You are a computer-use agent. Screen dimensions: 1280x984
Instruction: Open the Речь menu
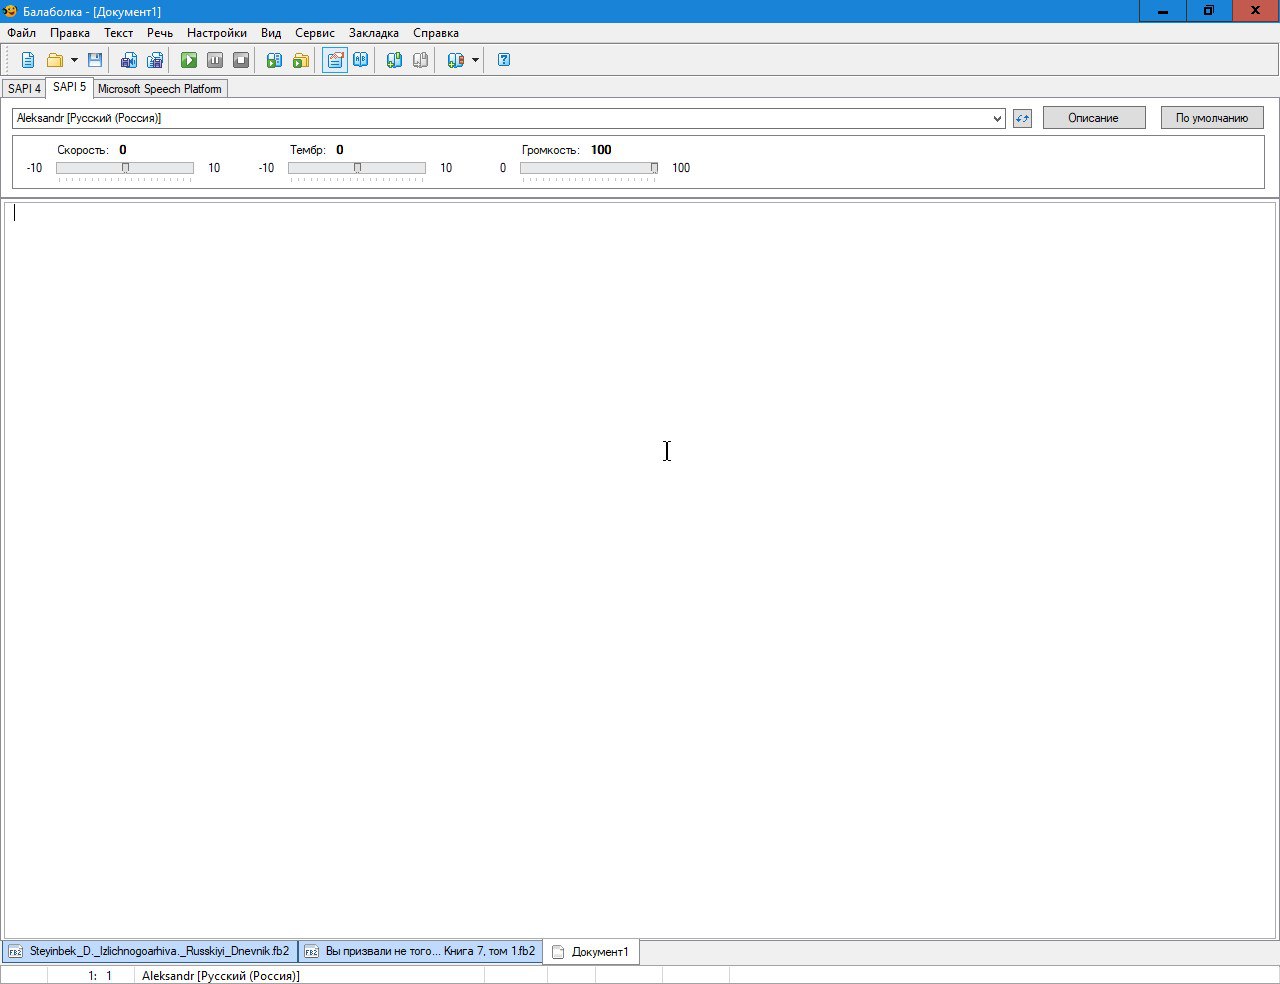click(160, 33)
